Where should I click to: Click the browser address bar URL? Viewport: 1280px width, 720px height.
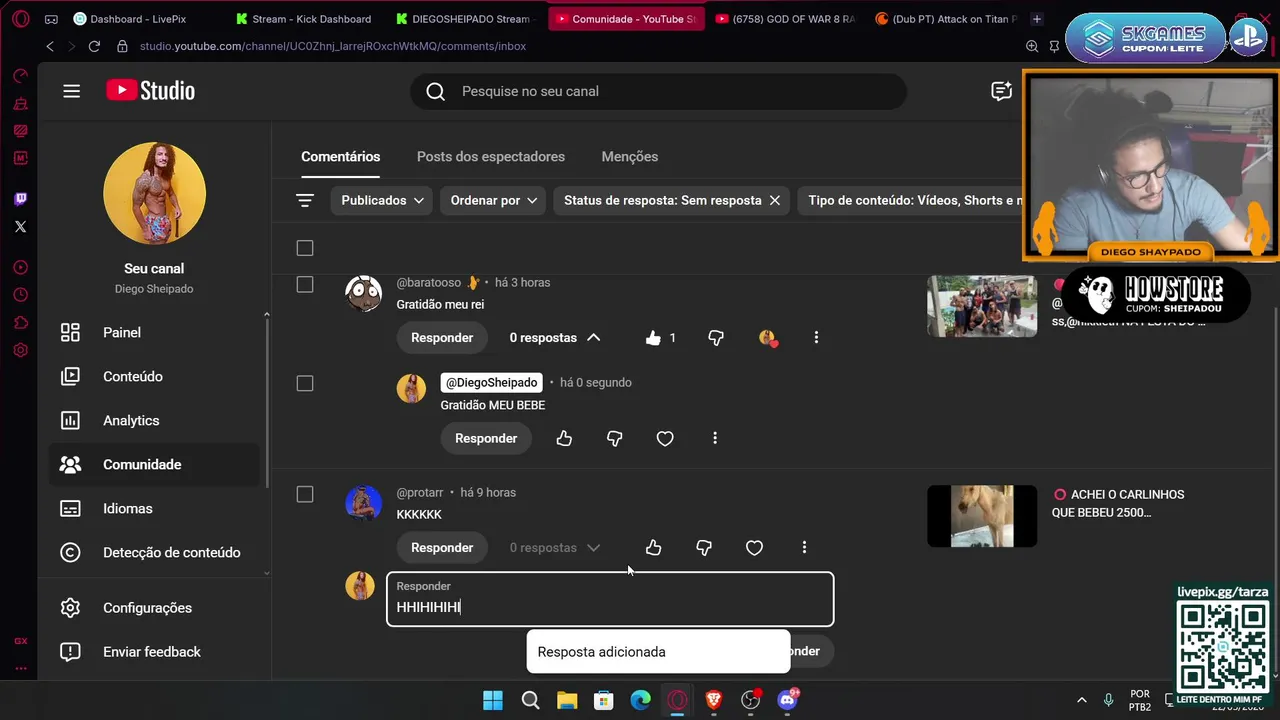tap(333, 46)
